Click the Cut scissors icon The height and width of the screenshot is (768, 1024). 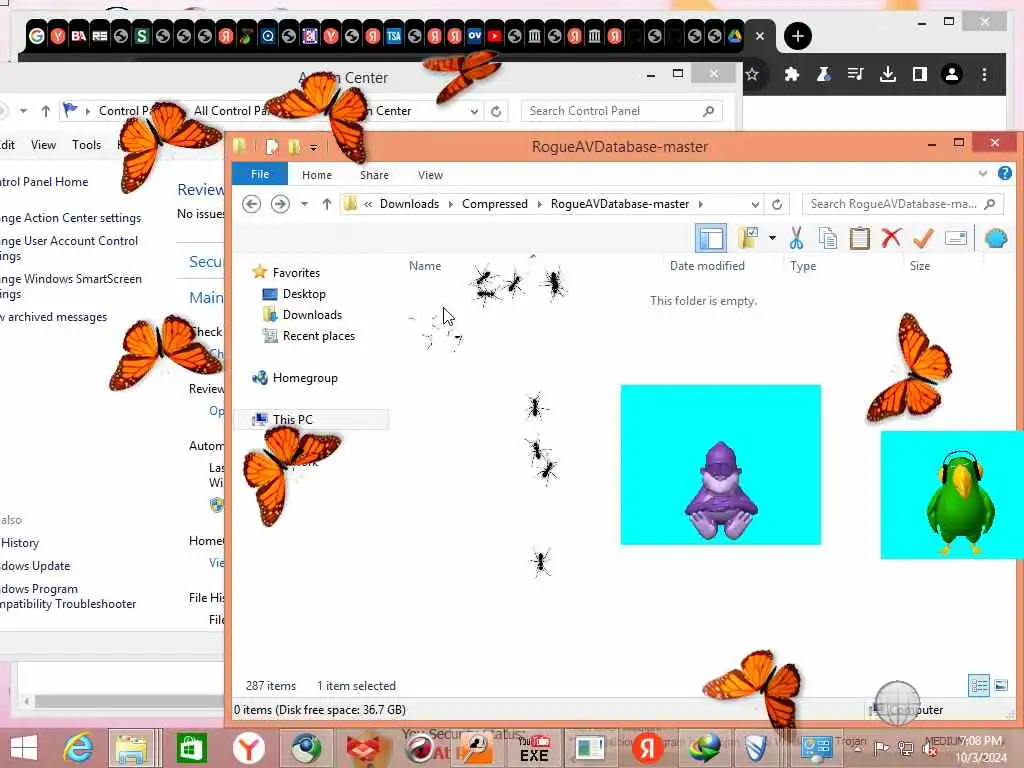(796, 238)
